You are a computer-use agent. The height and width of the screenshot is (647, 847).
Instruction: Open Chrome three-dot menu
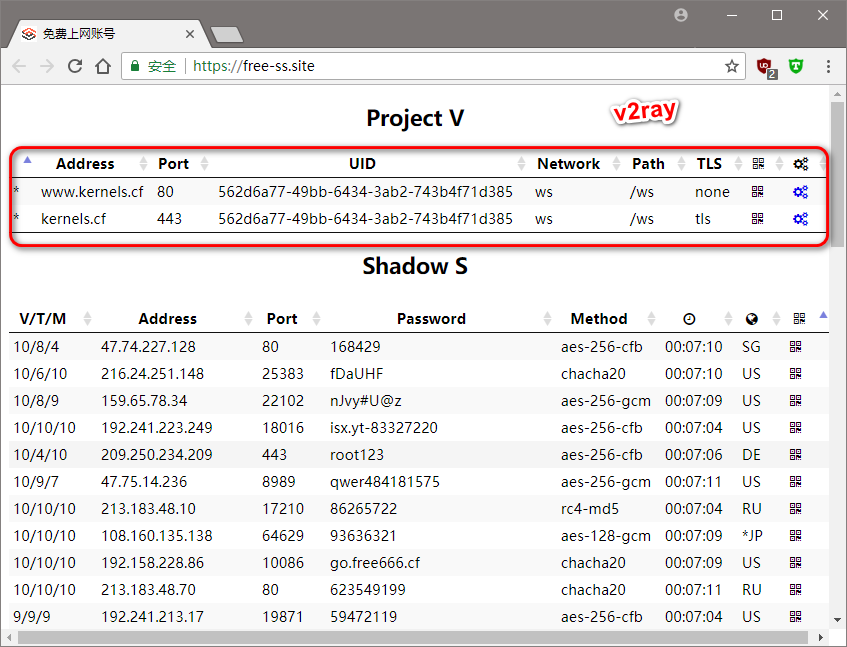(828, 66)
